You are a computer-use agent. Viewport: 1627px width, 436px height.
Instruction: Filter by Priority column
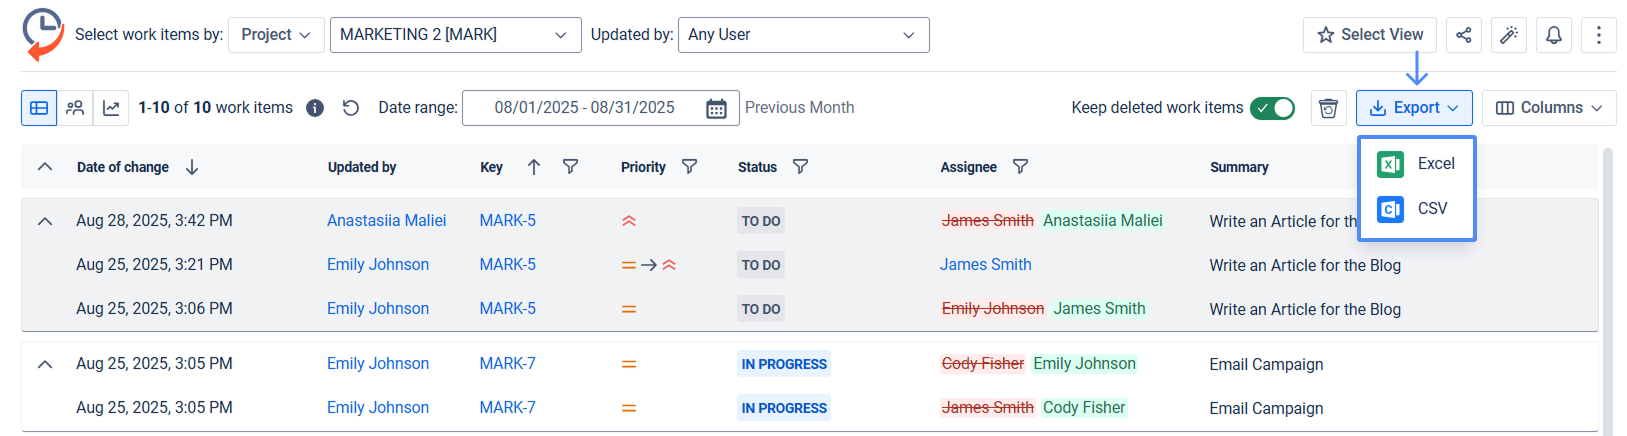click(689, 167)
